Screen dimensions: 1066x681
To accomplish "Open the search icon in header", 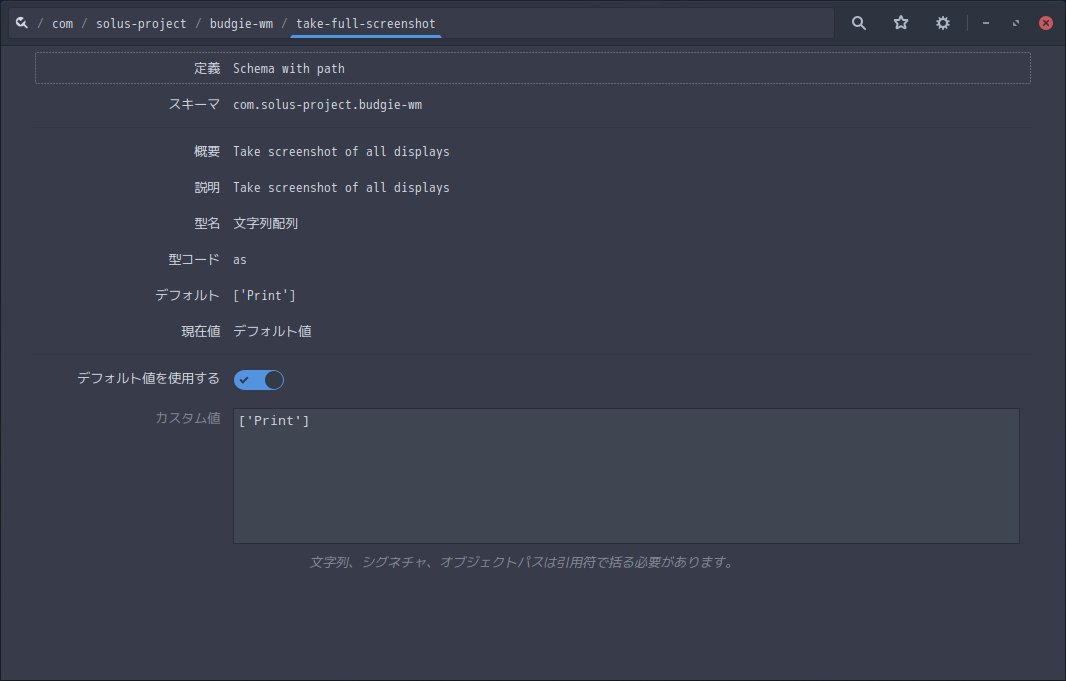I will tap(859, 23).
